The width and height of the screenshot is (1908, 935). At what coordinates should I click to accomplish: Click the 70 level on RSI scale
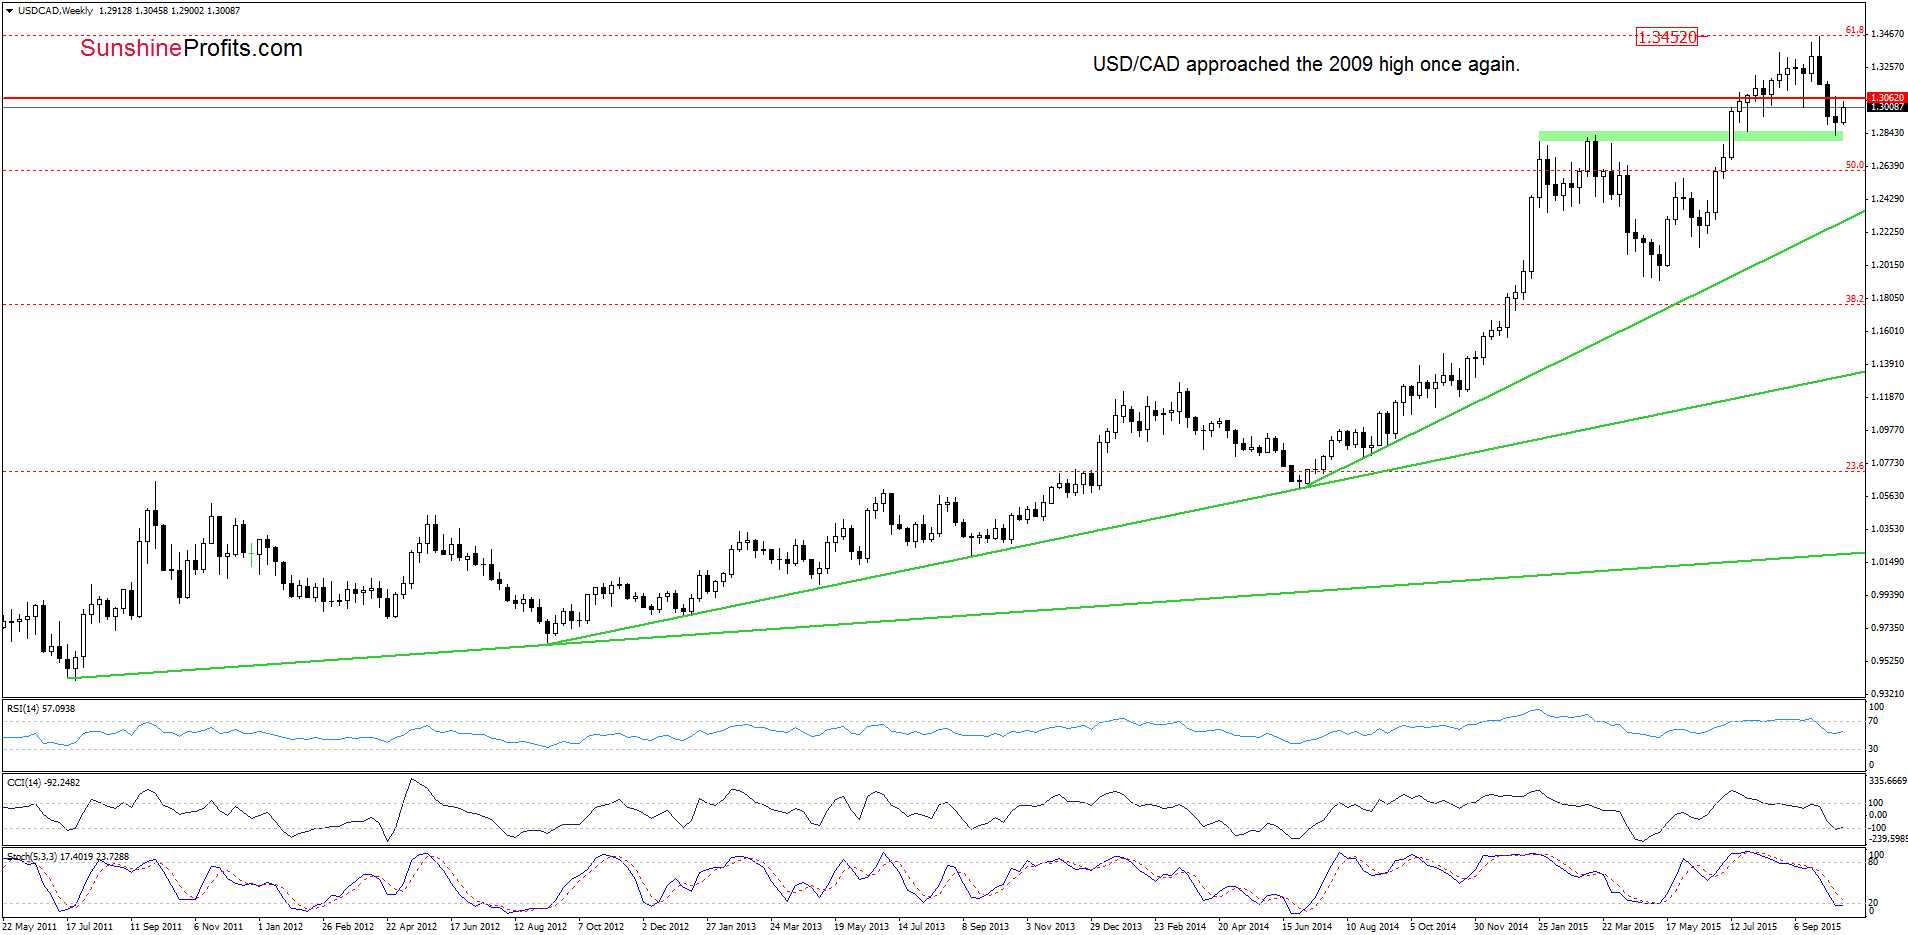click(x=1873, y=721)
